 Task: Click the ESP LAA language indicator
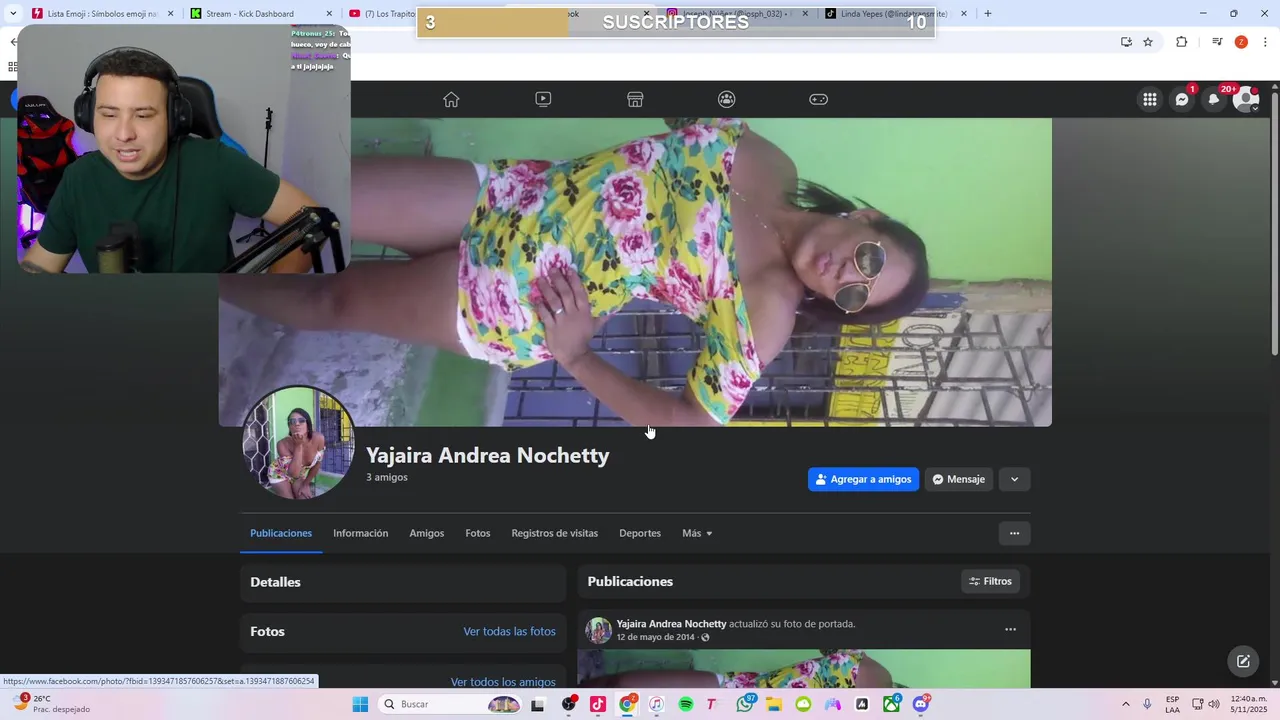click(x=1172, y=704)
